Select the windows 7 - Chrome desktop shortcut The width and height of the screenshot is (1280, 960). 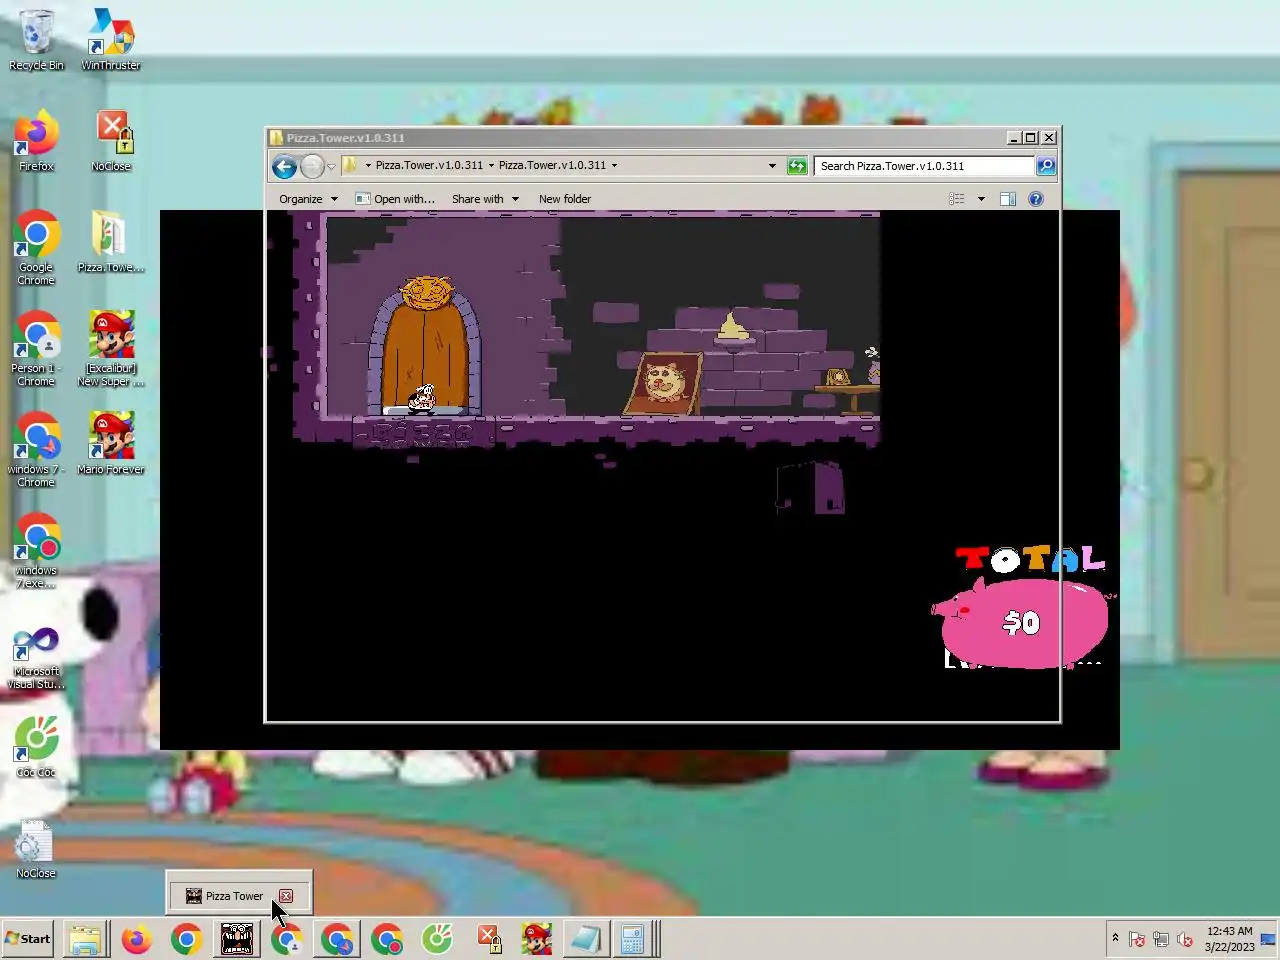point(36,450)
